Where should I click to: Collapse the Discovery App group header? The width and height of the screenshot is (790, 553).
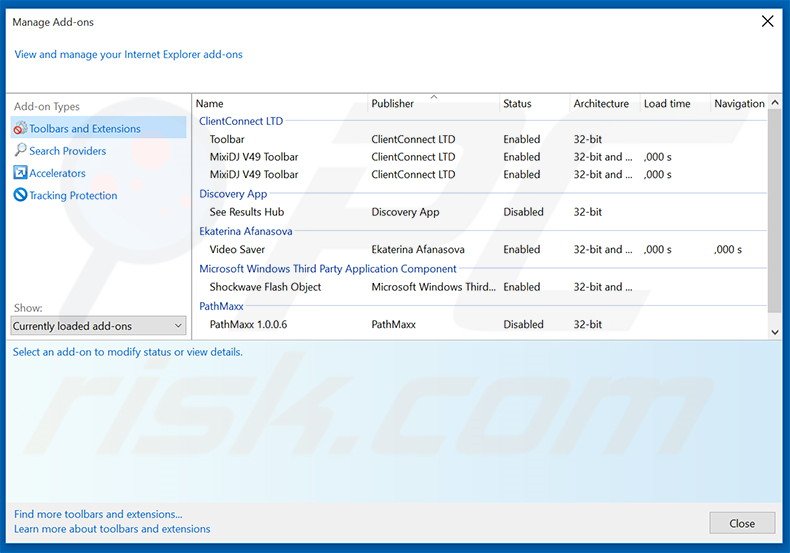pyautogui.click(x=233, y=194)
